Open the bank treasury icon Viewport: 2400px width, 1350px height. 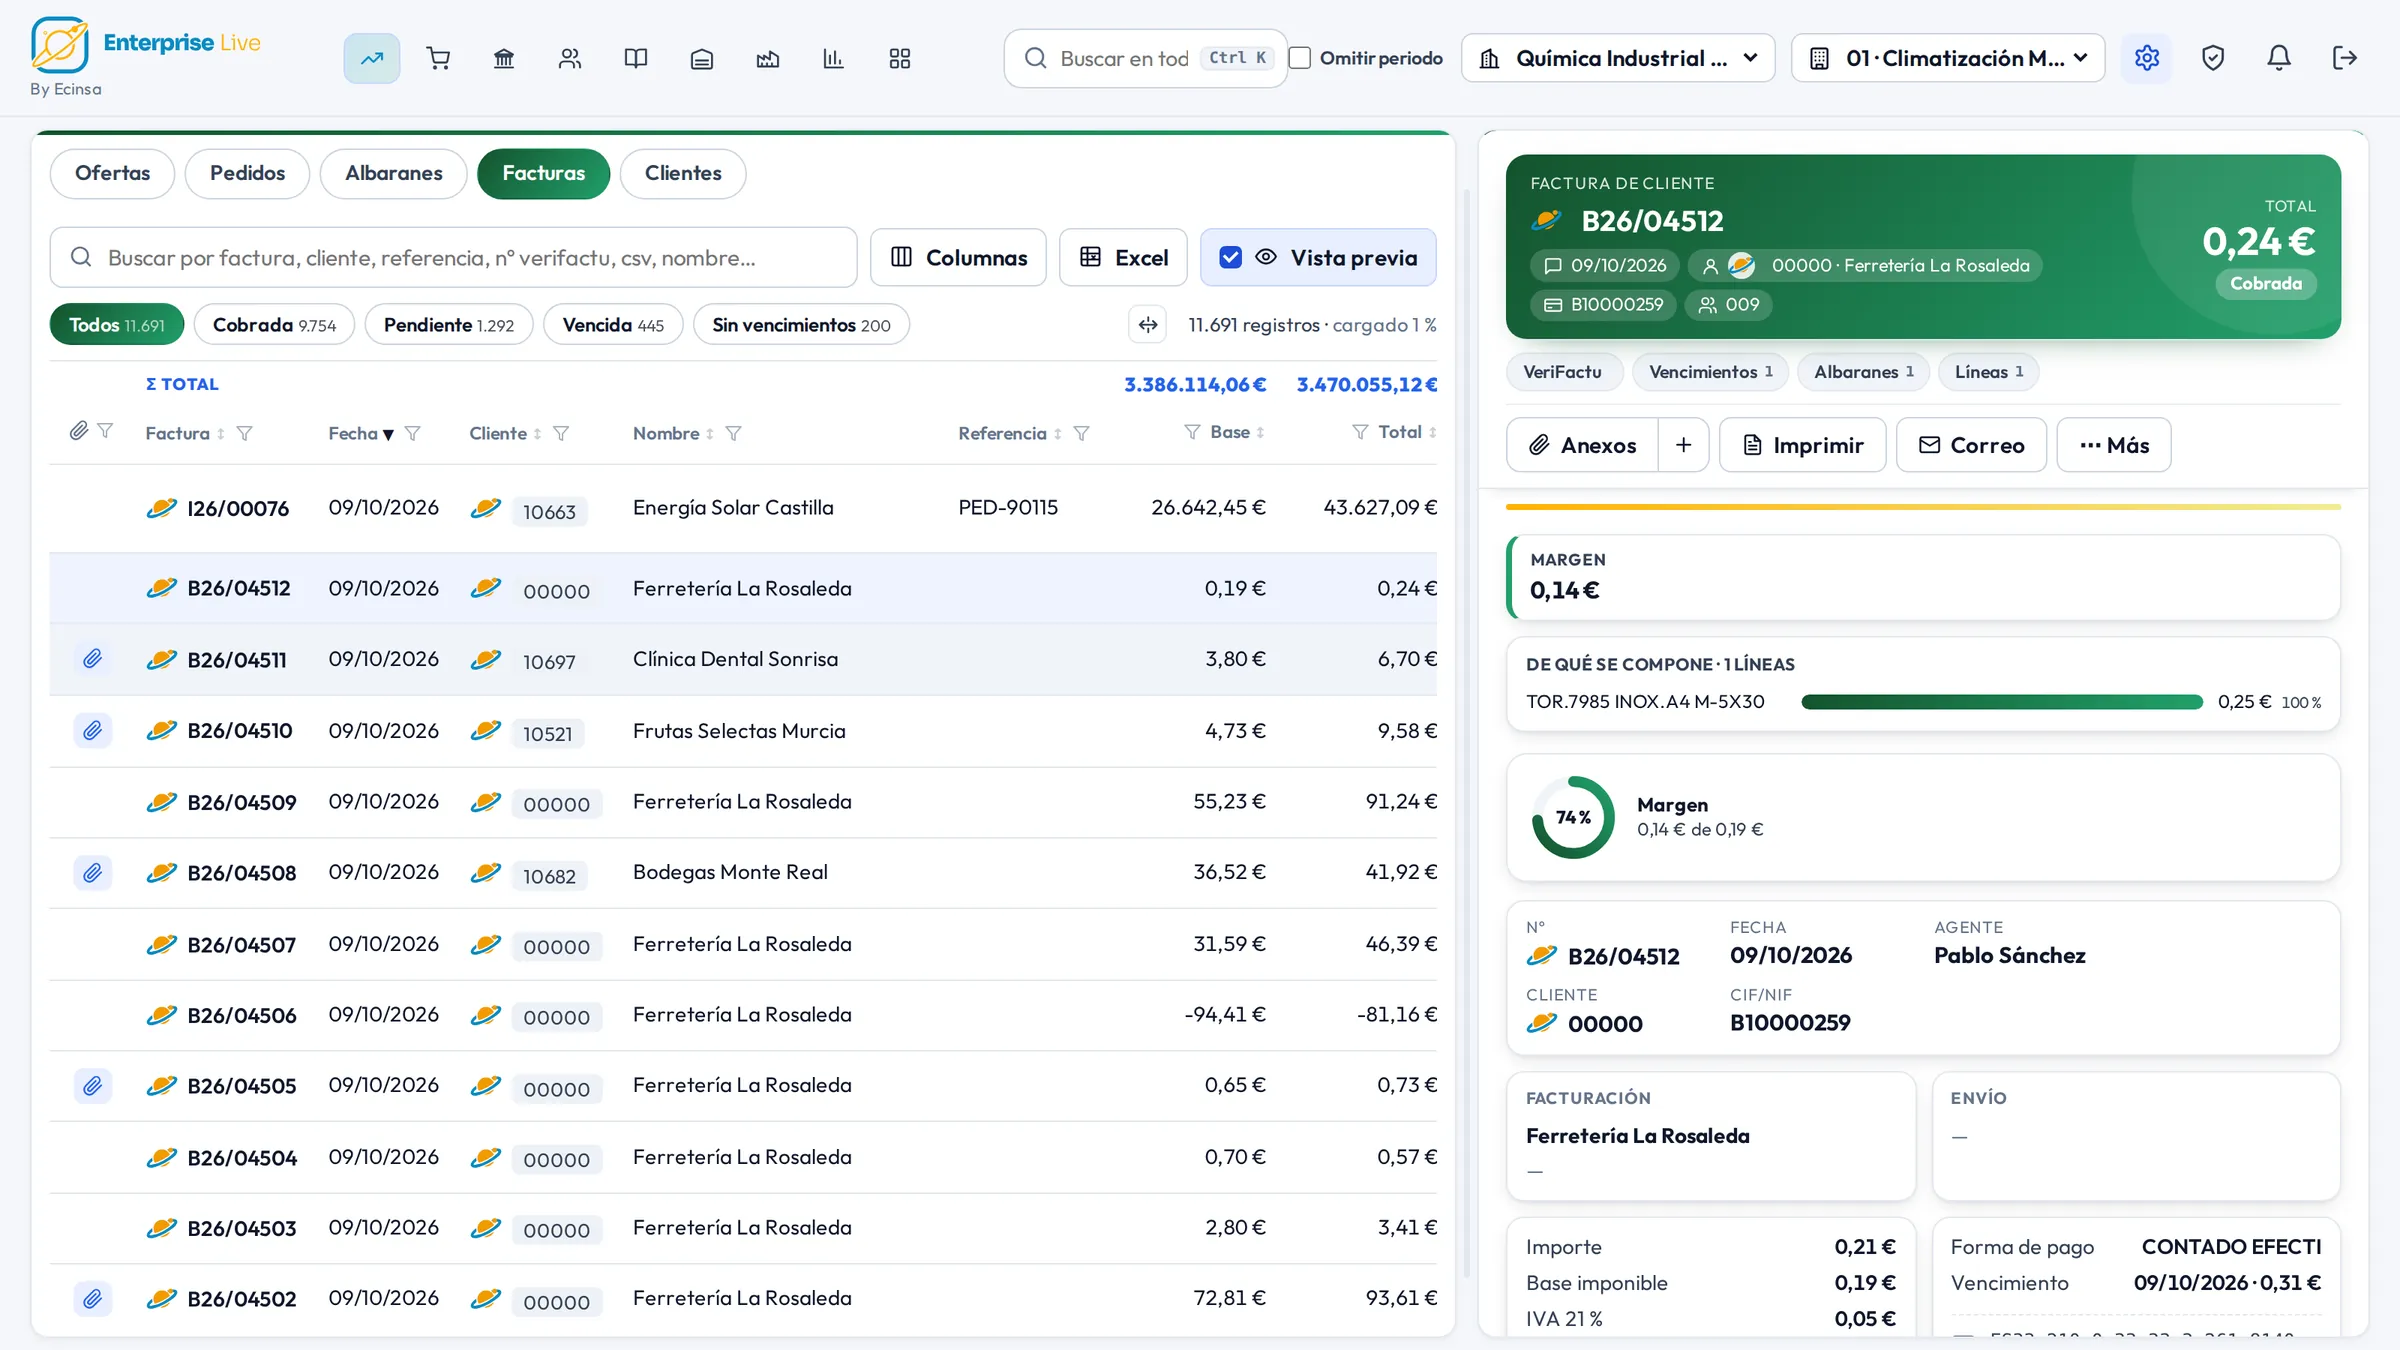pyautogui.click(x=504, y=58)
